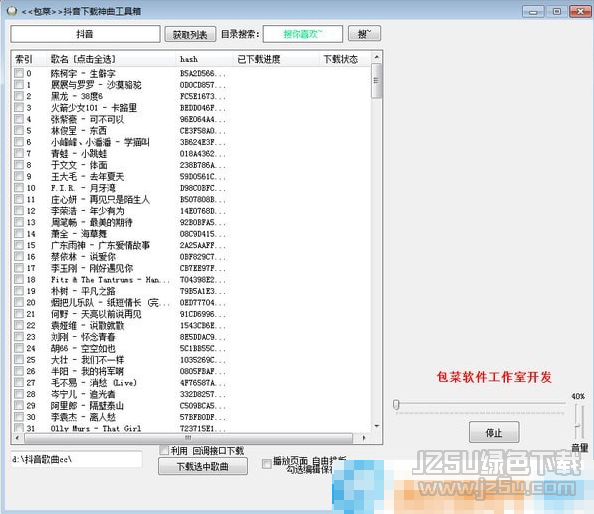Enable the 利用 回调接口下载 checkbox

coord(164,450)
